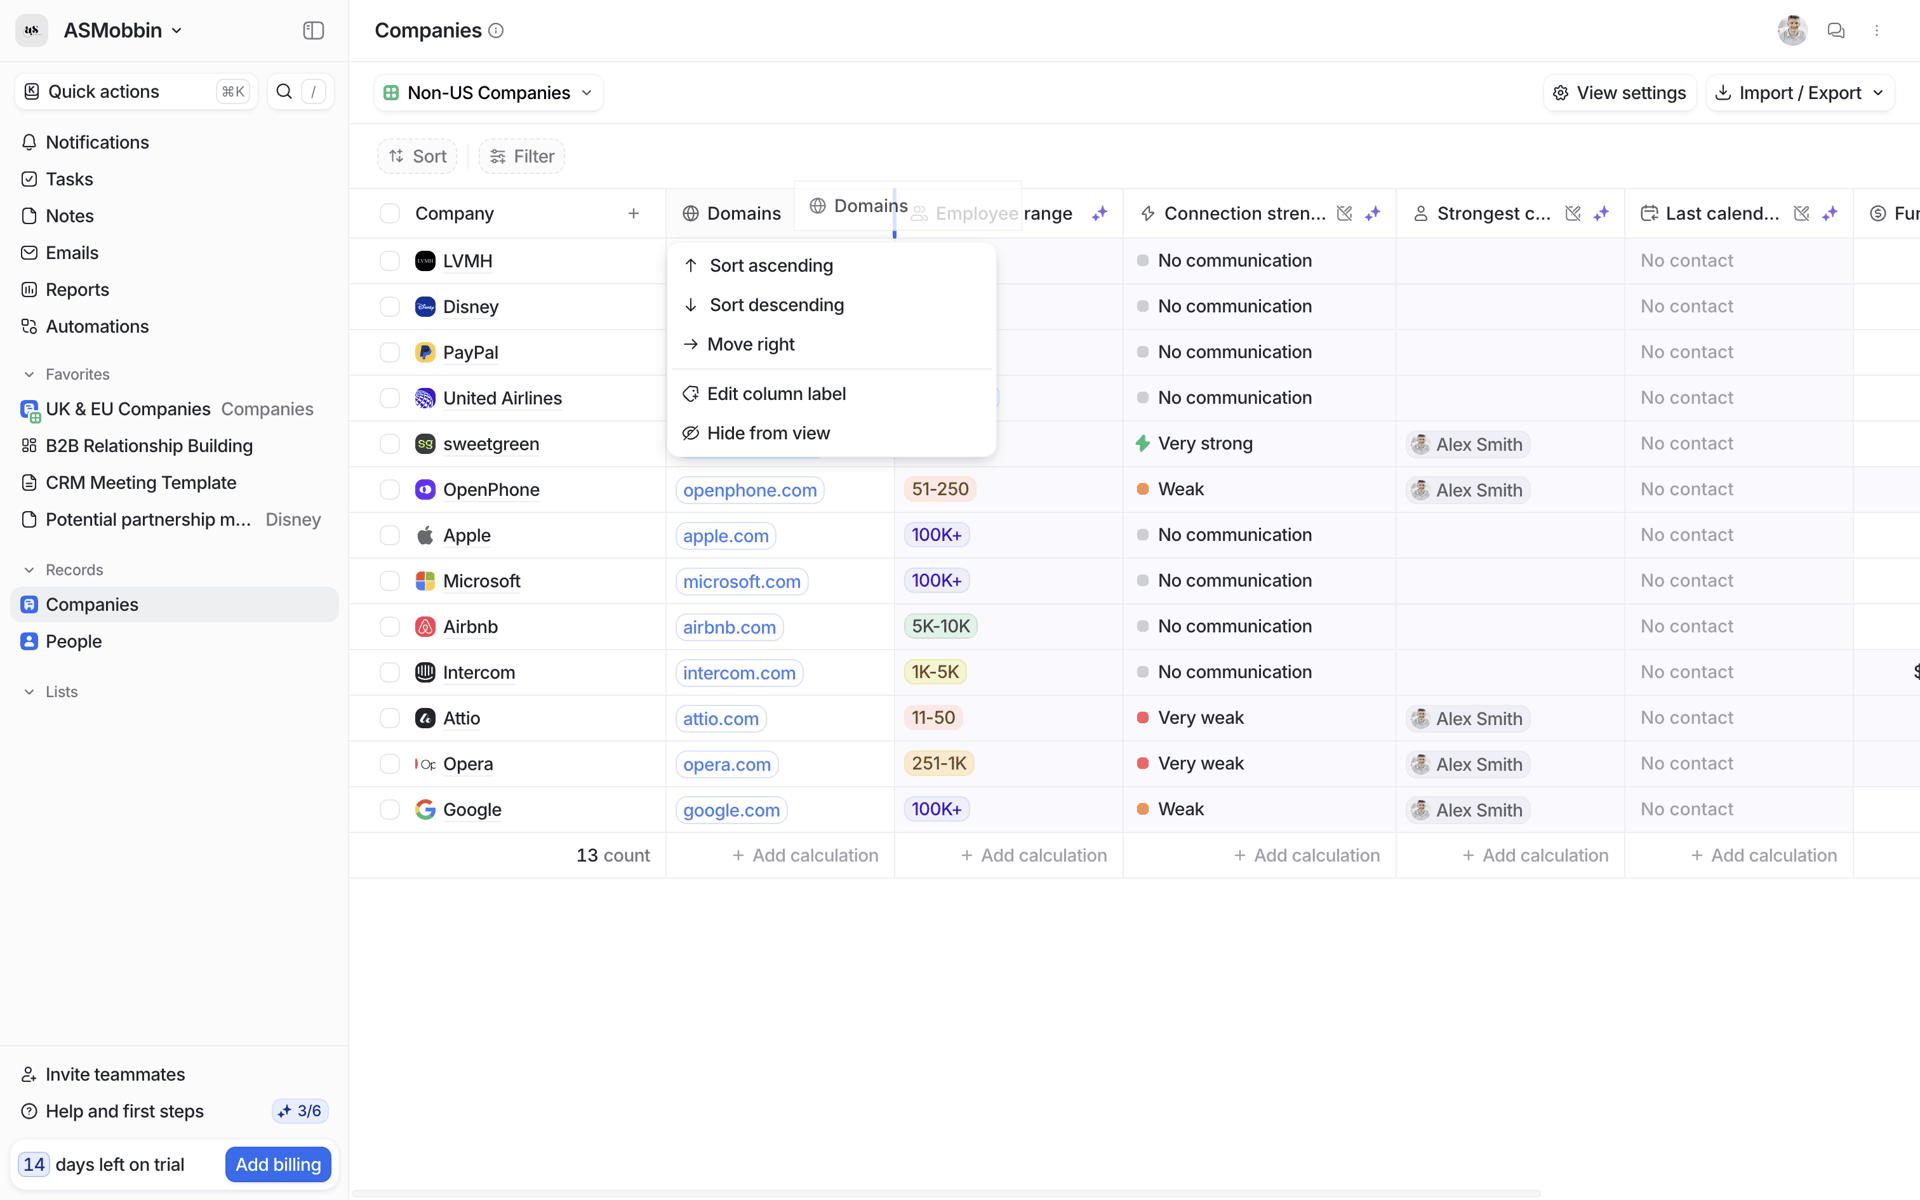Click the Add billing button
The height and width of the screenshot is (1200, 1920).
(x=278, y=1164)
